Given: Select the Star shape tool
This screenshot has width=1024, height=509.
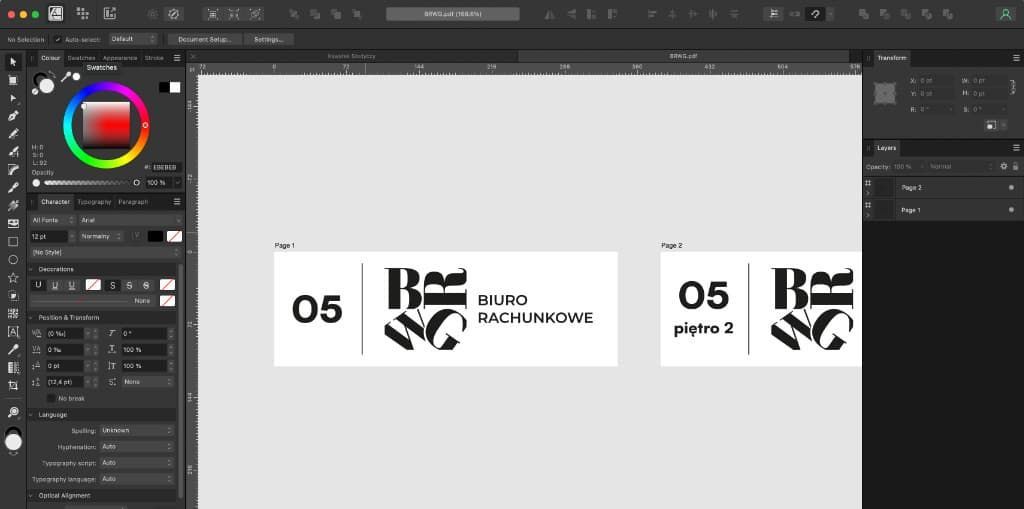Looking at the screenshot, I should pos(13,277).
